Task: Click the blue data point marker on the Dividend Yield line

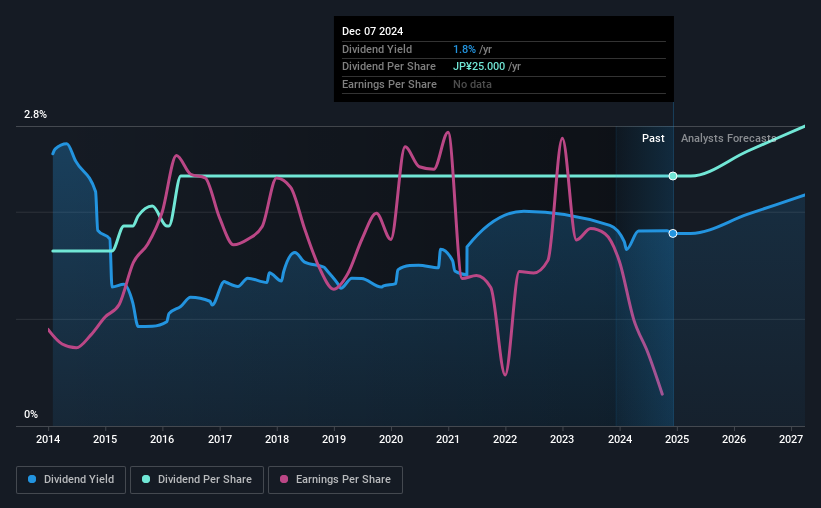Action: [673, 233]
